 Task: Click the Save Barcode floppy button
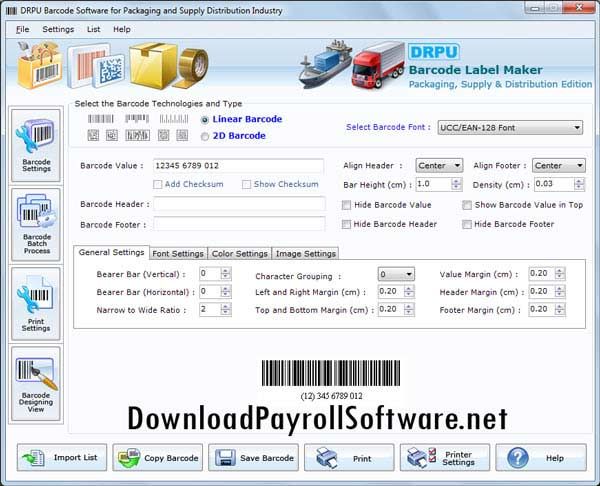tap(253, 457)
